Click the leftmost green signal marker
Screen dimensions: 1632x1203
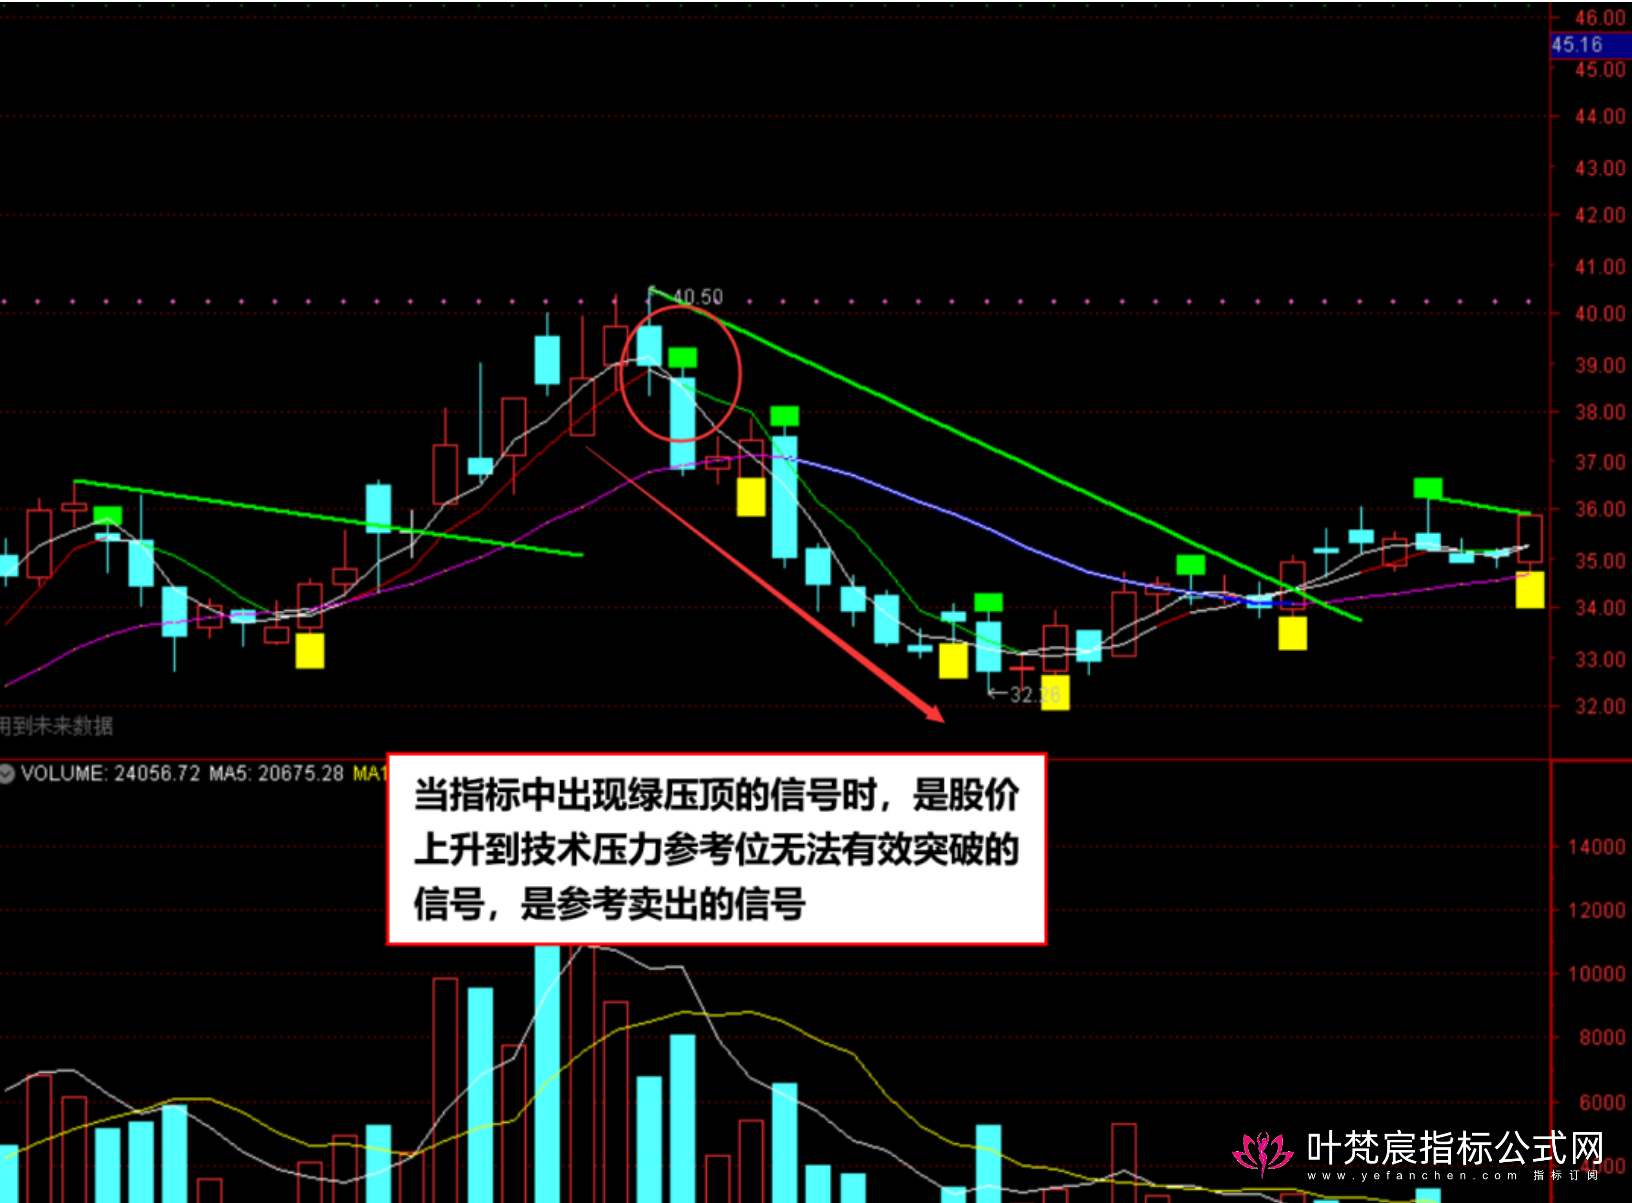[107, 516]
